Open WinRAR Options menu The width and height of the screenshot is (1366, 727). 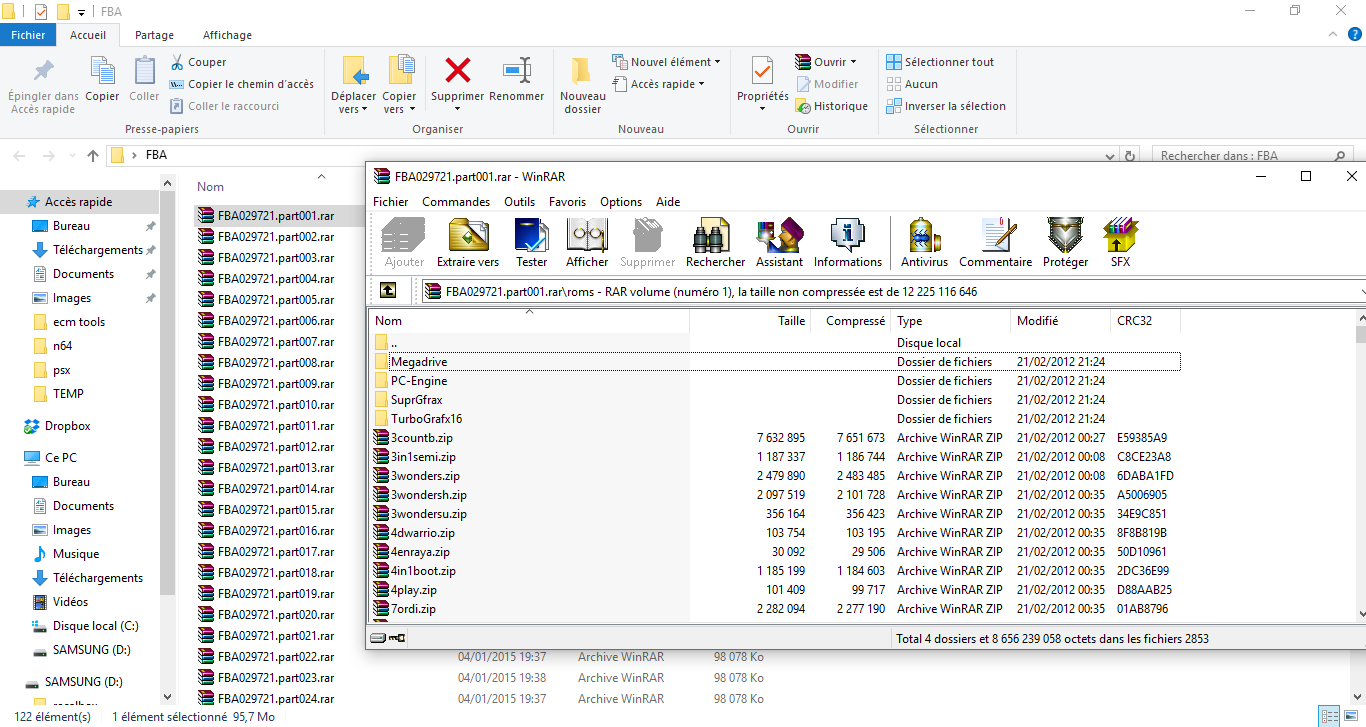click(621, 201)
